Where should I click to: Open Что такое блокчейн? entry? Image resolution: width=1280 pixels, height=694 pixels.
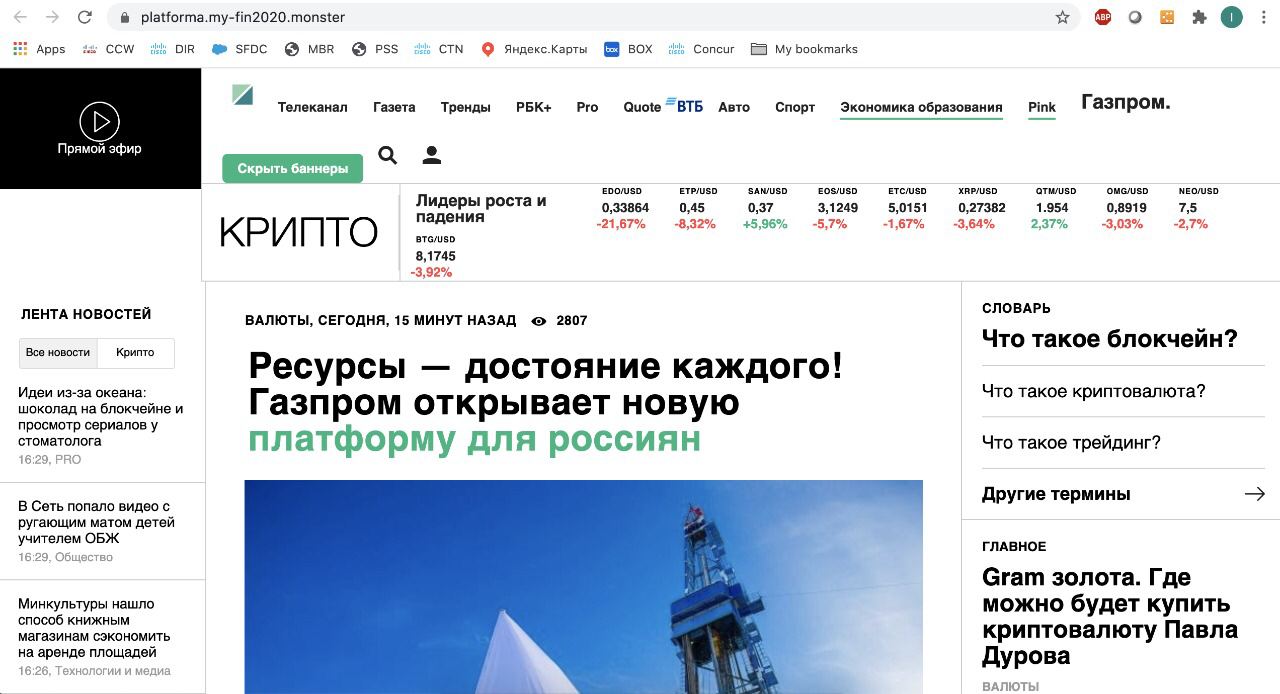[x=1110, y=339]
